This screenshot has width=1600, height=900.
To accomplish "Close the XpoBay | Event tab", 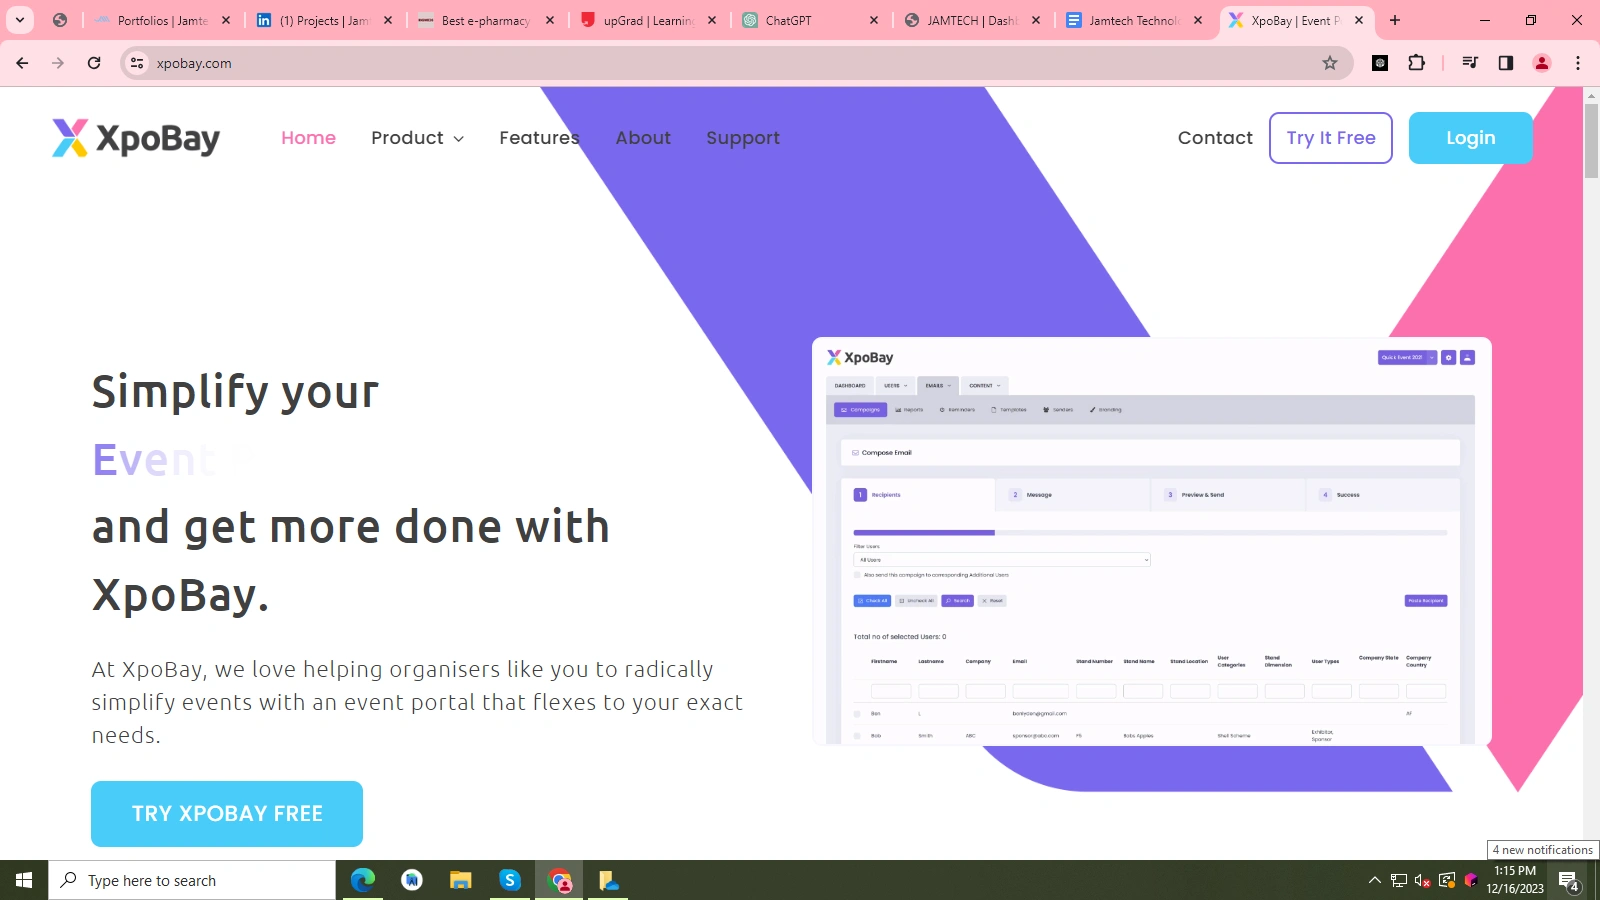I will tap(1359, 20).
